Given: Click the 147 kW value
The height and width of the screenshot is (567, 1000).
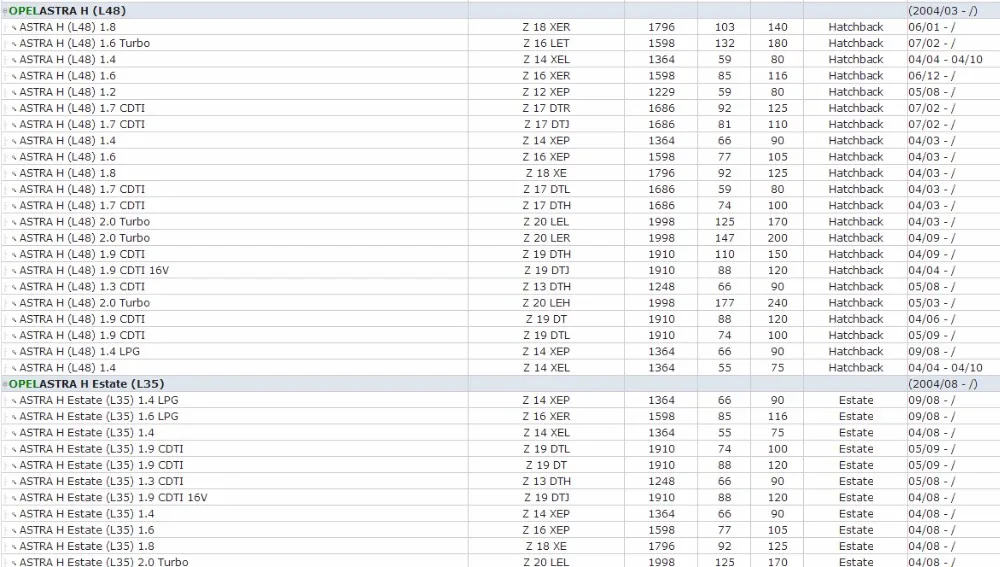Looking at the screenshot, I should [724, 238].
